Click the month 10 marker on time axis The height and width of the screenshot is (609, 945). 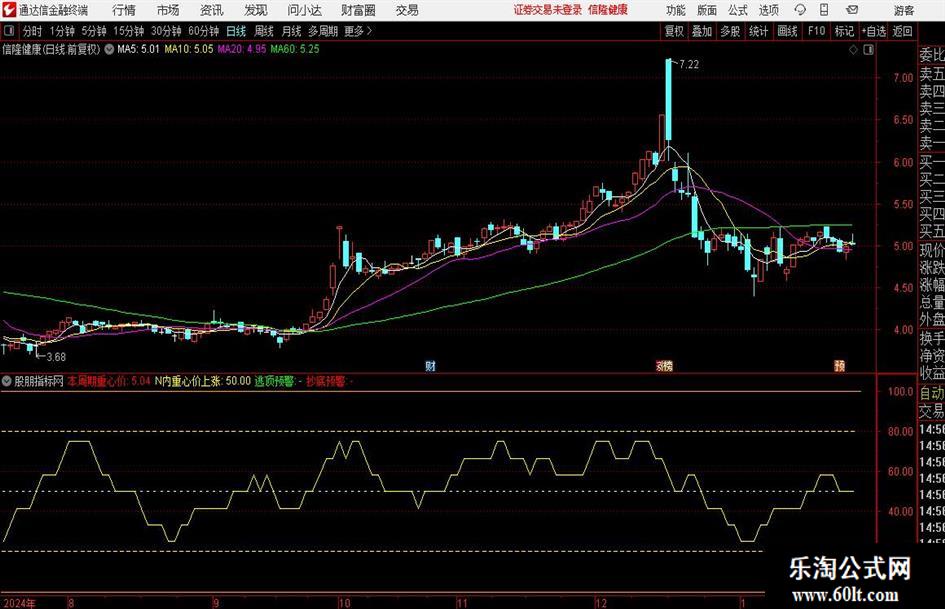tap(344, 603)
